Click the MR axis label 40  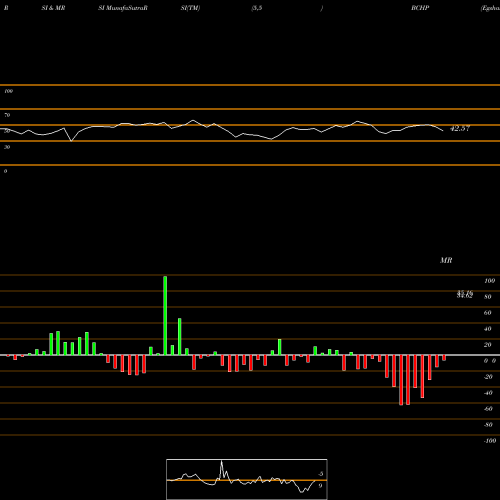pos(488,329)
